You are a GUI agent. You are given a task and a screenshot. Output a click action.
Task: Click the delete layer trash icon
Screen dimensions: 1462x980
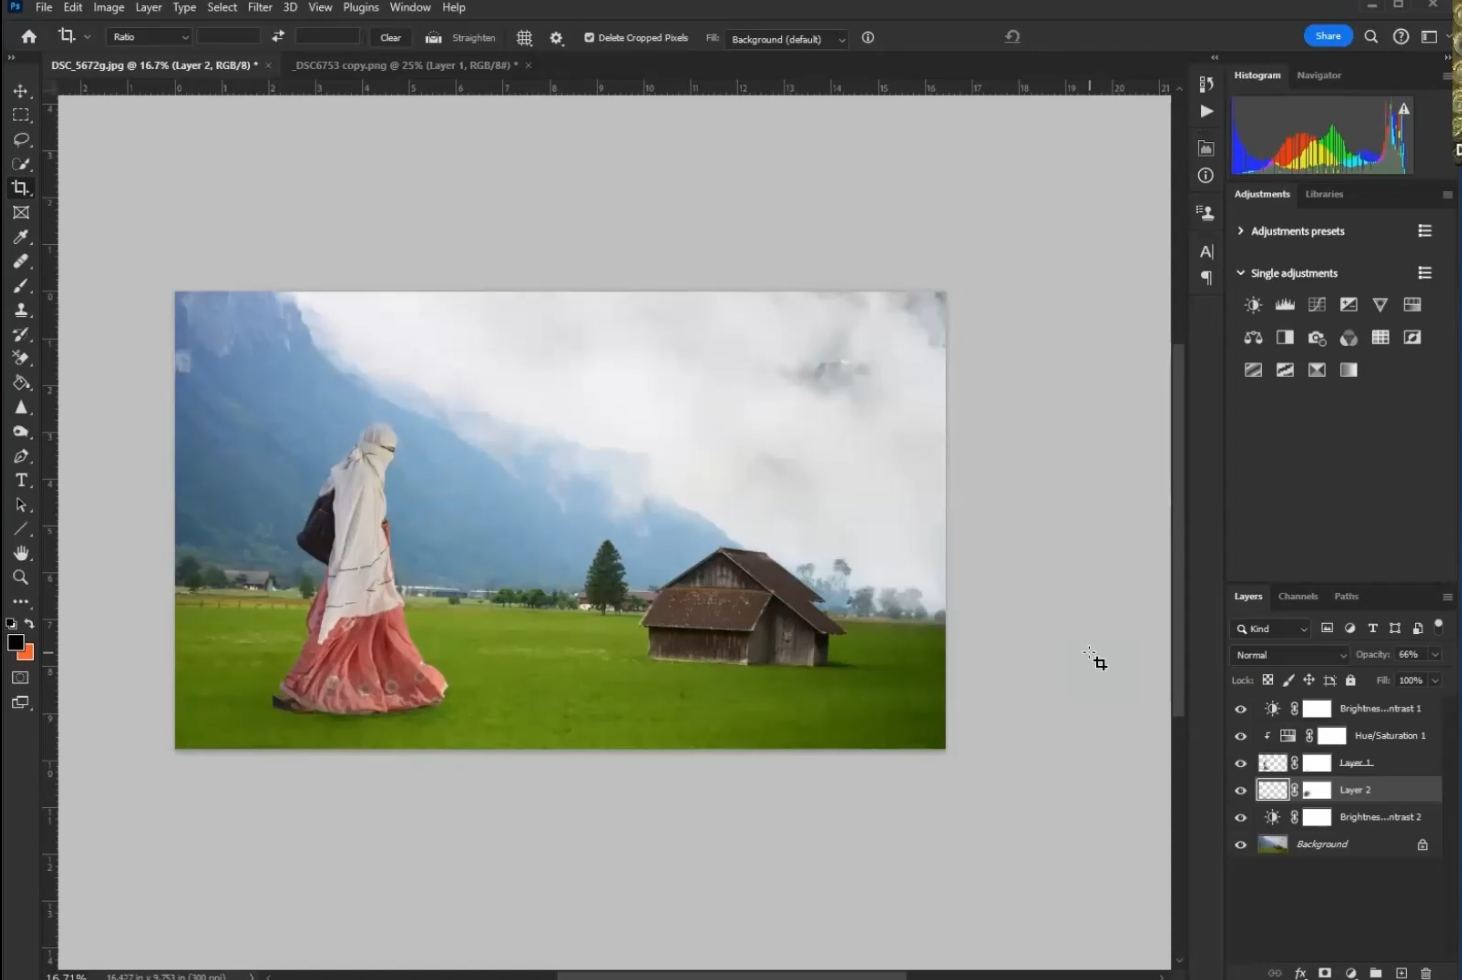1425,973
